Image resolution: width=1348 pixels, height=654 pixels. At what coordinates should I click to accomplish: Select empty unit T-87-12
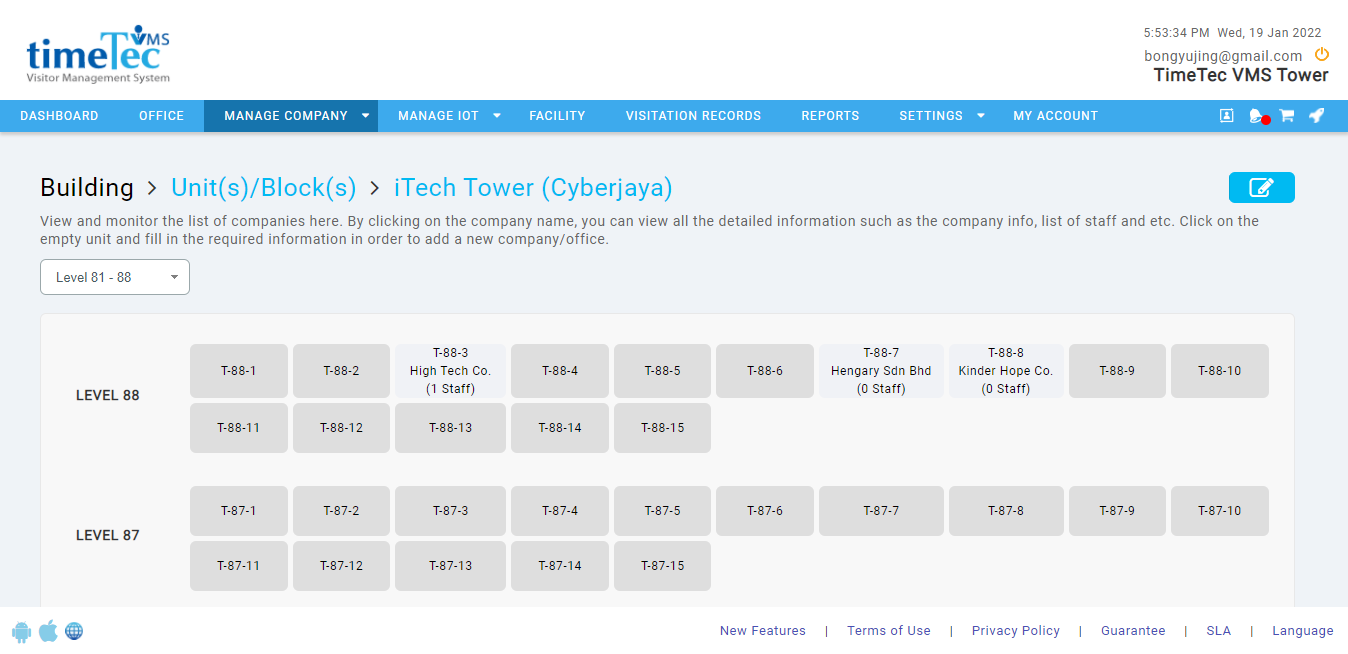(341, 566)
